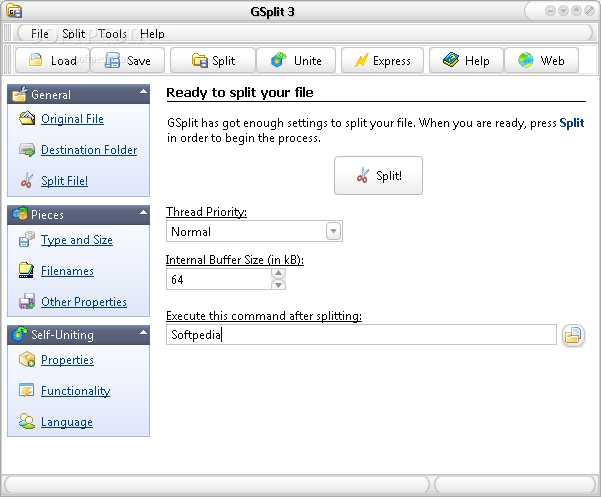Screen dimensions: 601x497
Task: Click the Filenames folder icon
Action: 26,271
